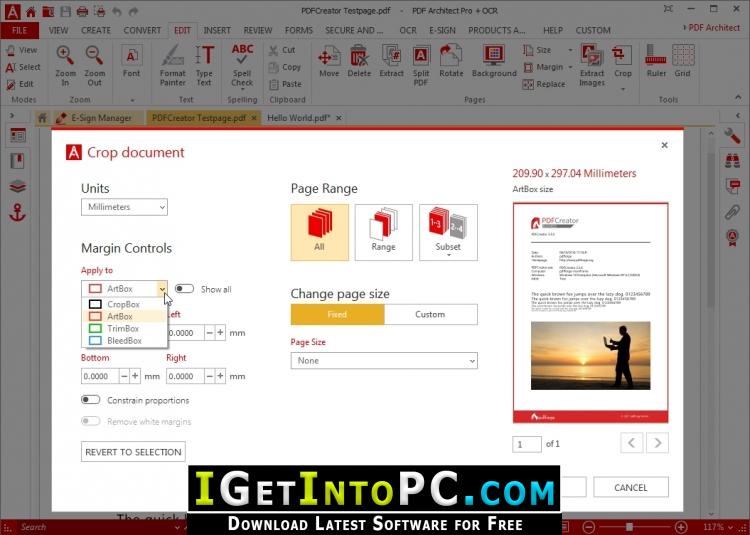Click the Zoom In ribbon icon
This screenshot has height=535, width=750.
tap(65, 66)
